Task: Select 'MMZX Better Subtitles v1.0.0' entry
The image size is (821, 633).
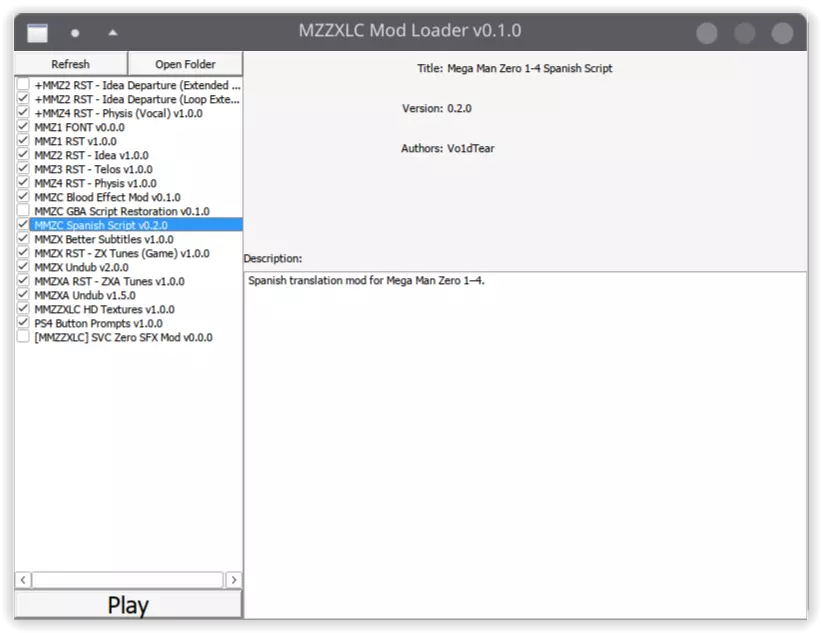Action: click(104, 239)
